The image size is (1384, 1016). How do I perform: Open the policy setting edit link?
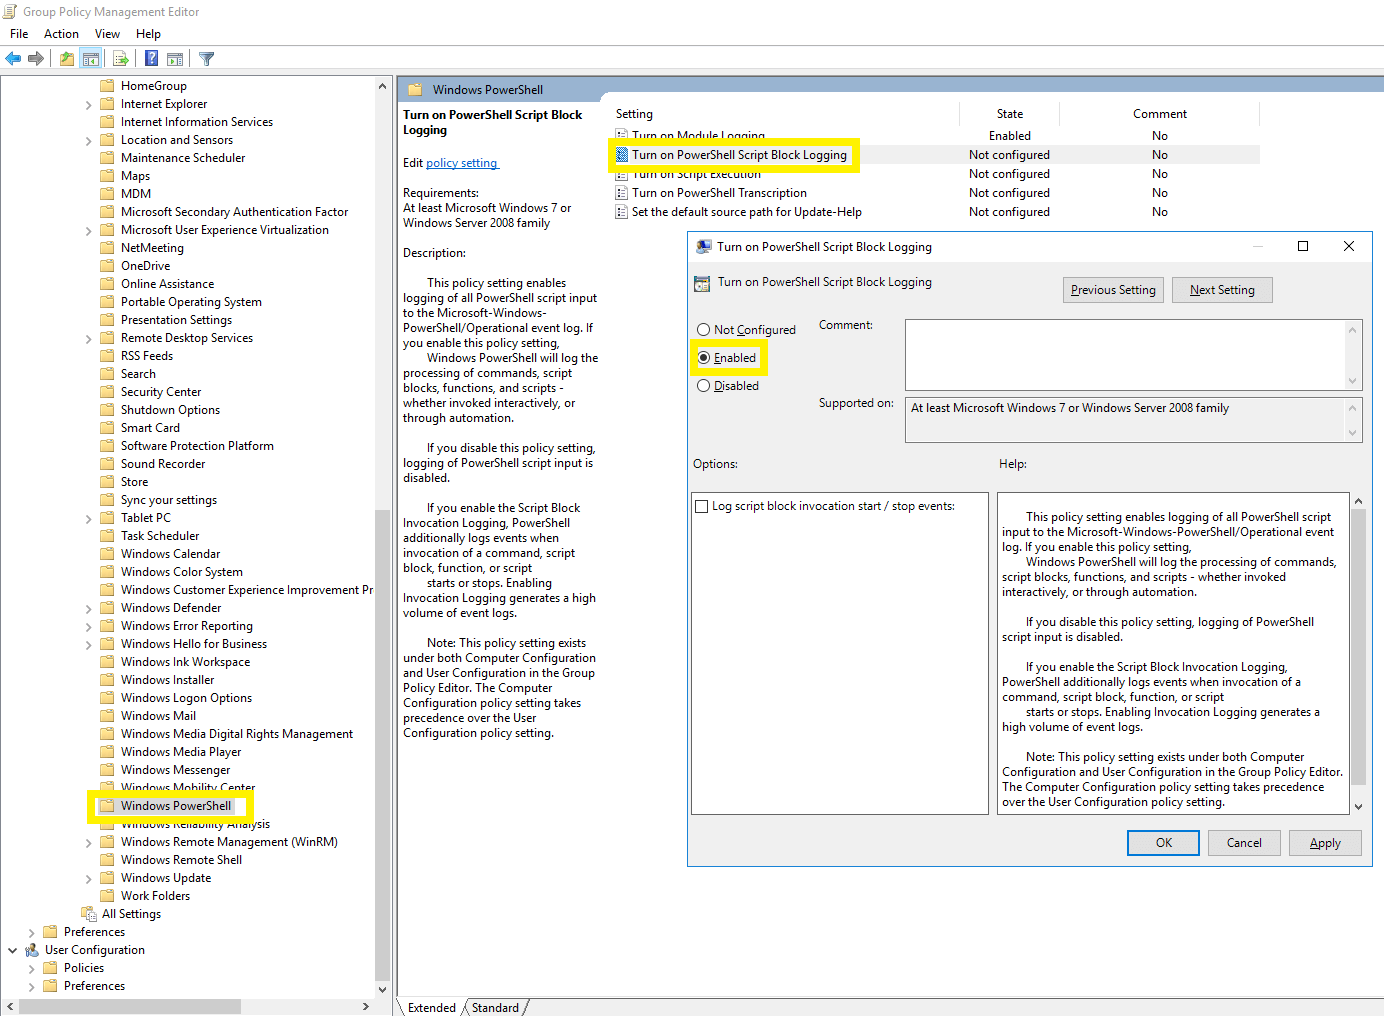(461, 162)
